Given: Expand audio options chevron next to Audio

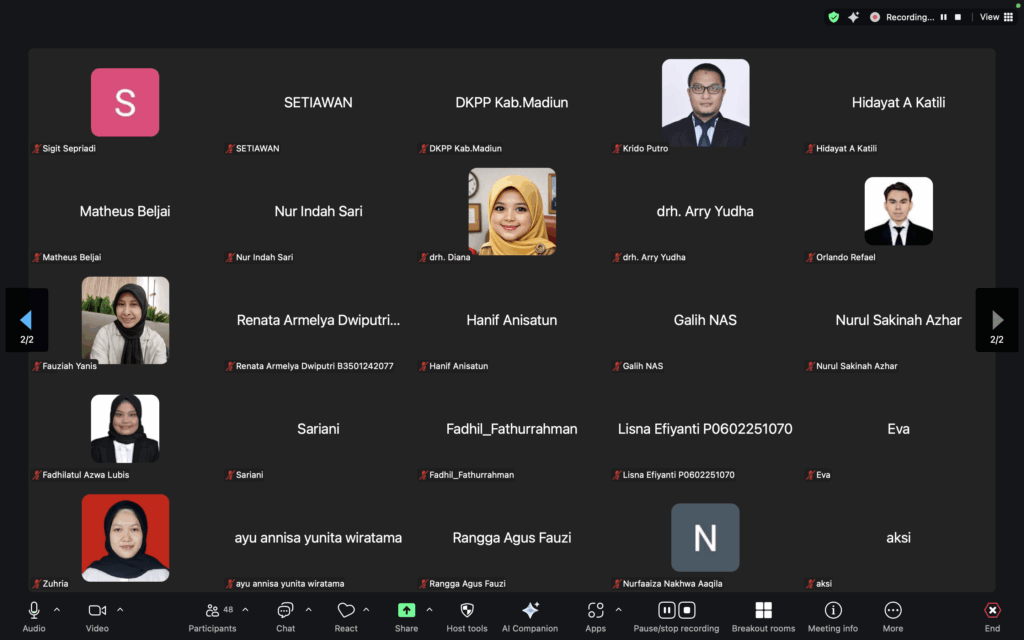Looking at the screenshot, I should [57, 609].
